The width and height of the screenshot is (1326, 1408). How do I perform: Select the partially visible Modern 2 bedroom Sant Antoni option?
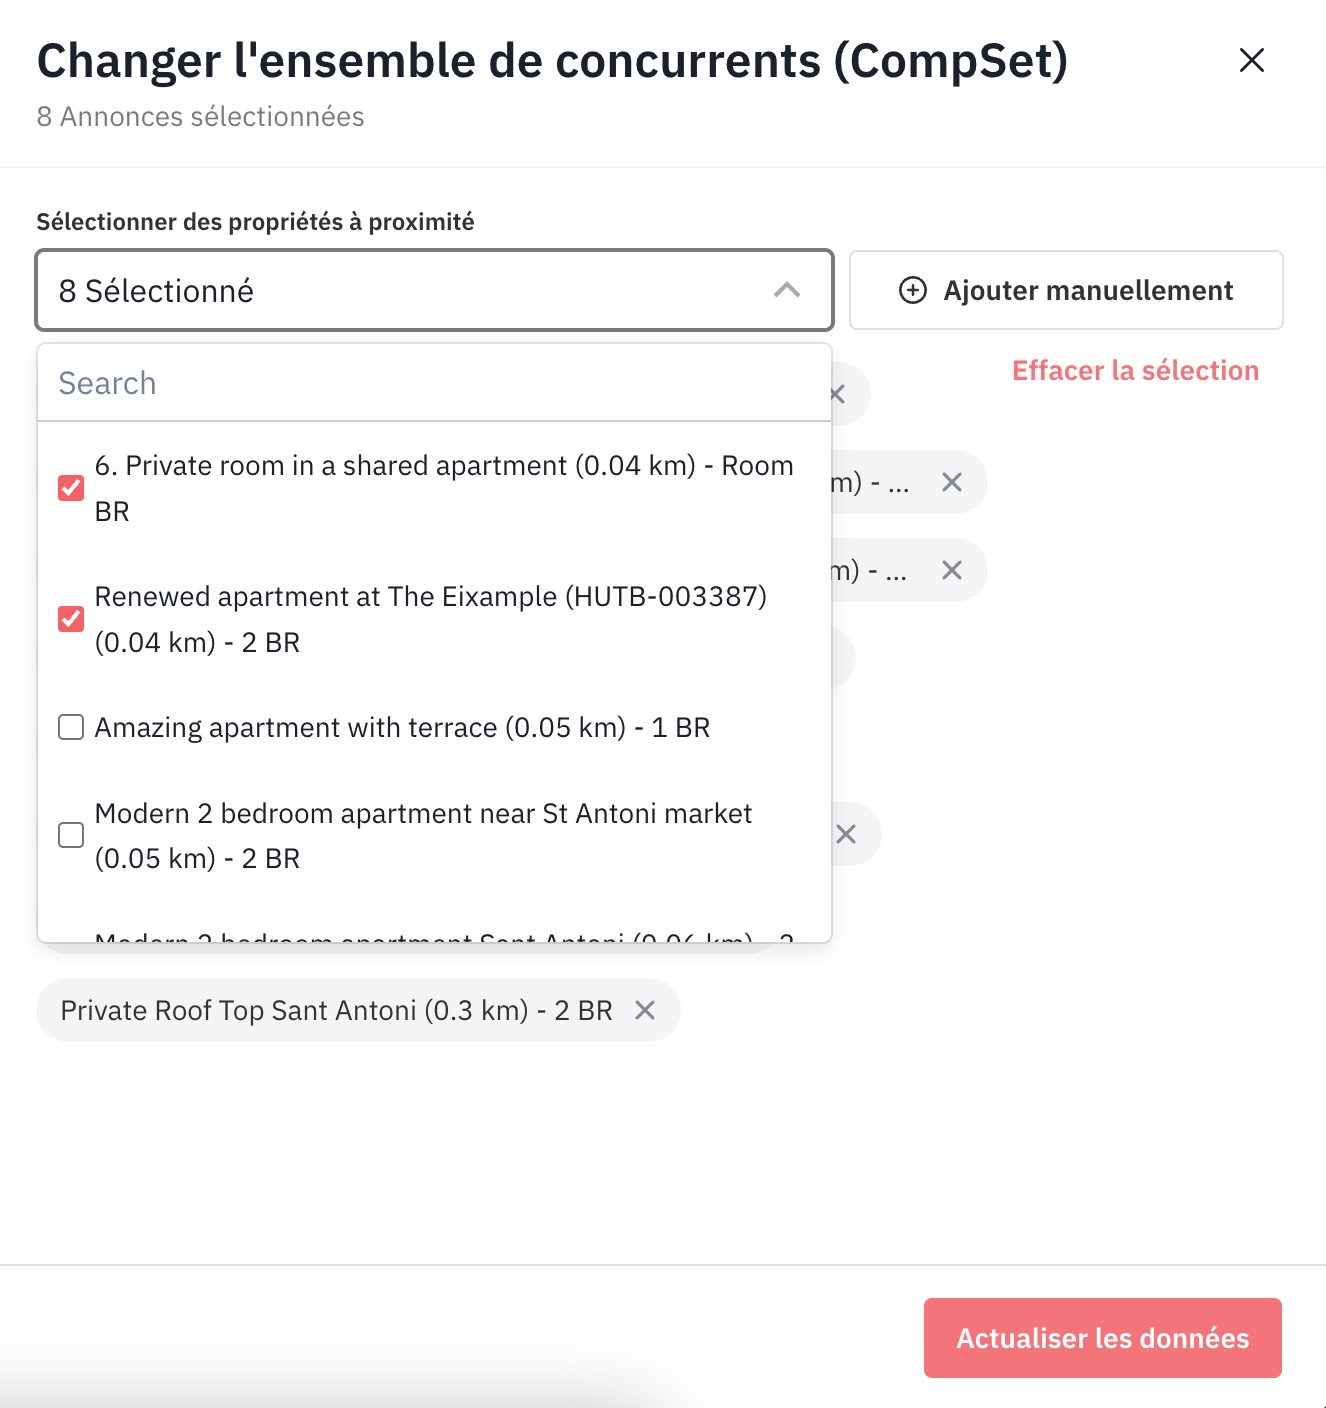coord(440,935)
